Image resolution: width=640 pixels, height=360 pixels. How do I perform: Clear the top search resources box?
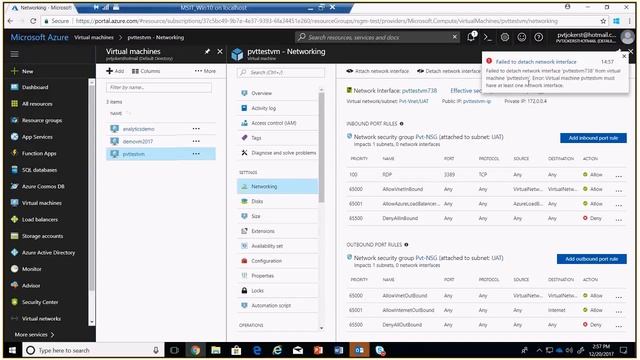pos(455,37)
